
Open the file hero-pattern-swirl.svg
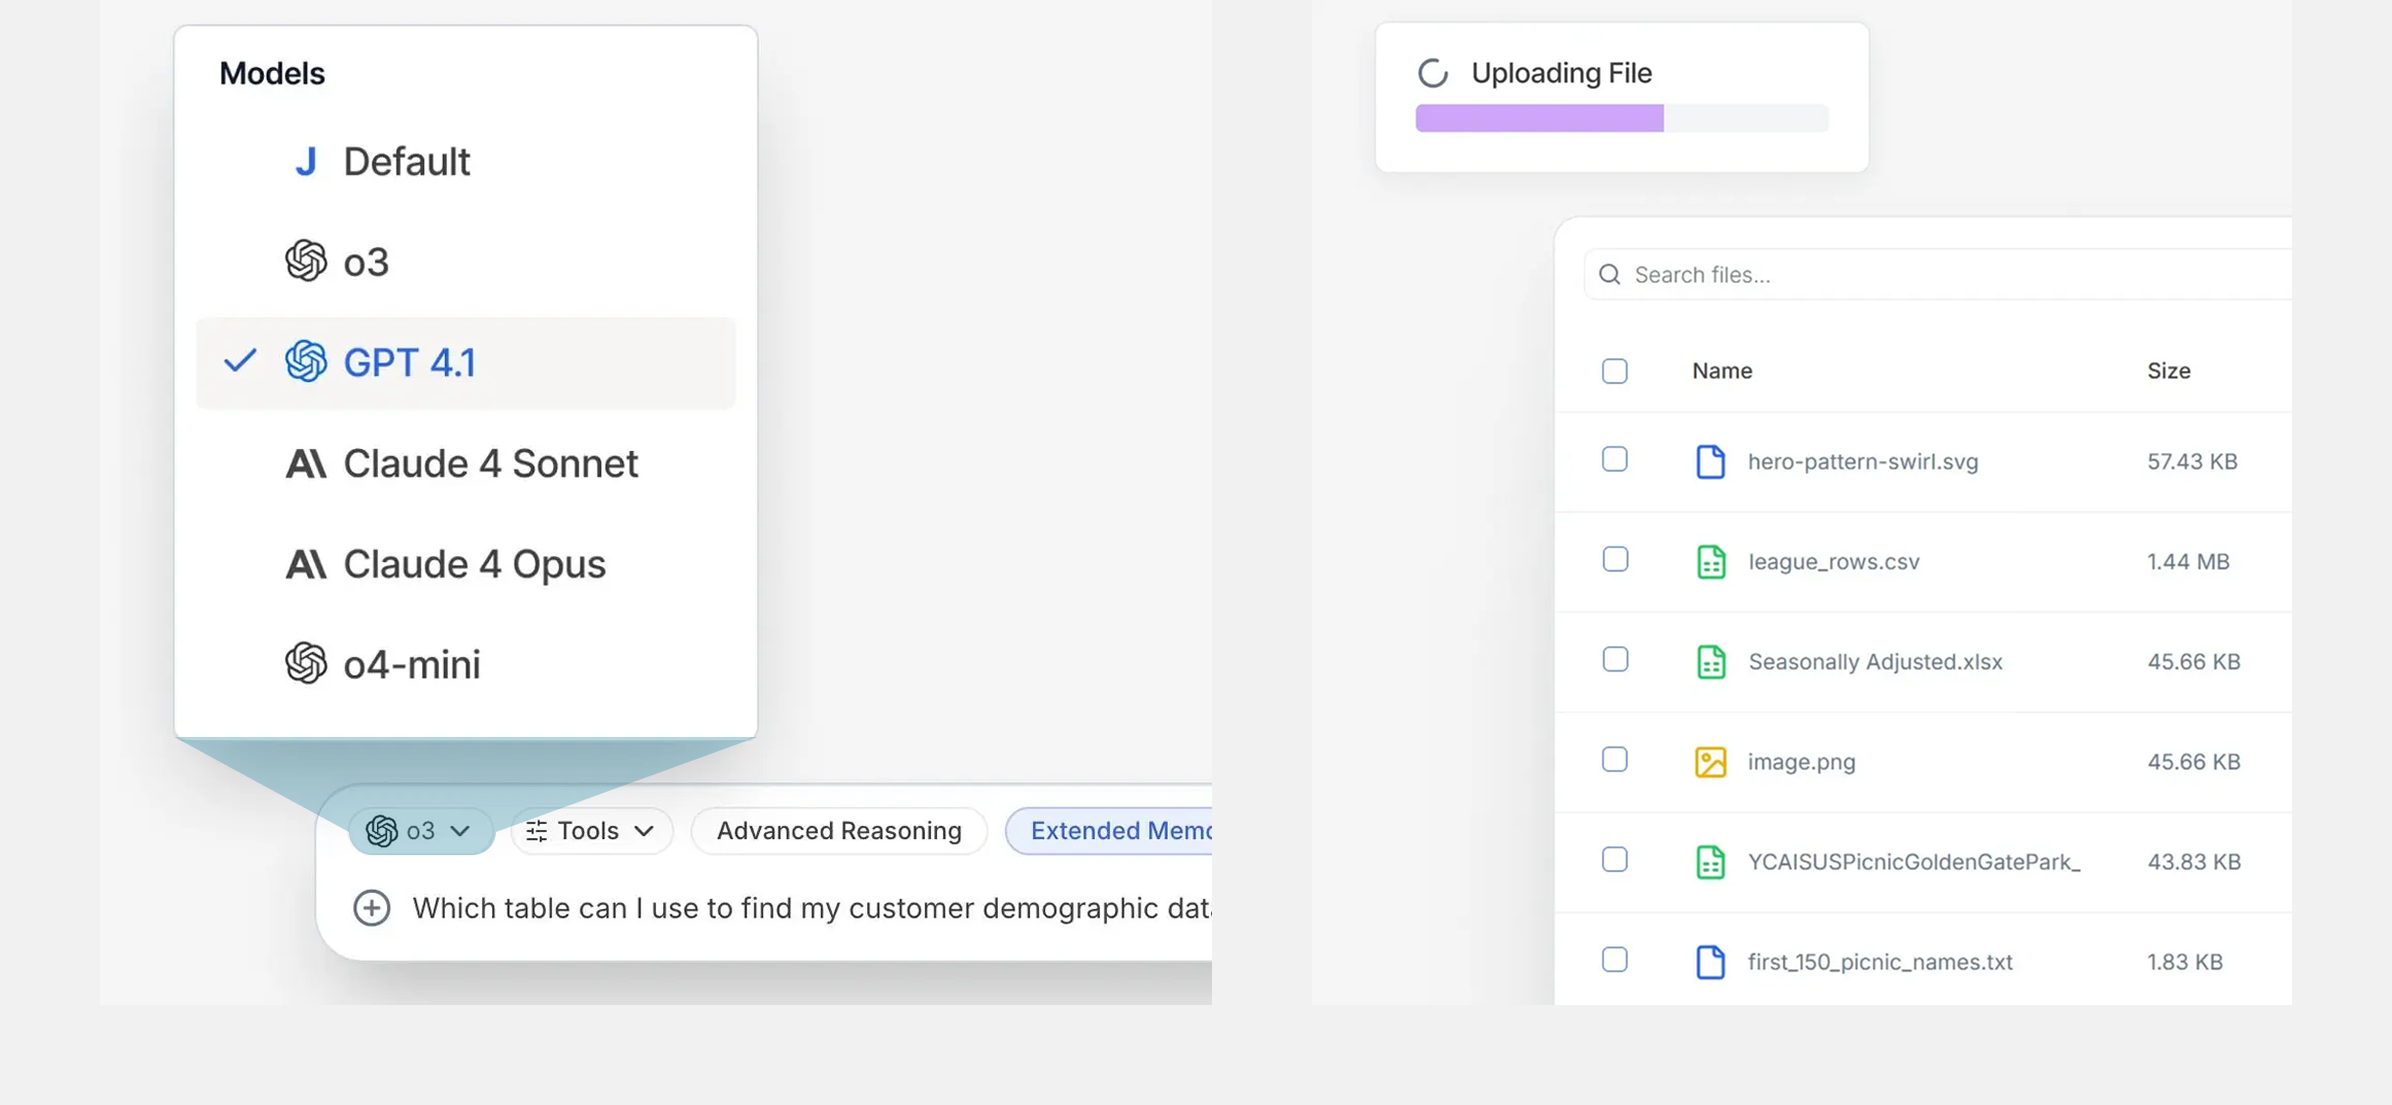(1863, 461)
